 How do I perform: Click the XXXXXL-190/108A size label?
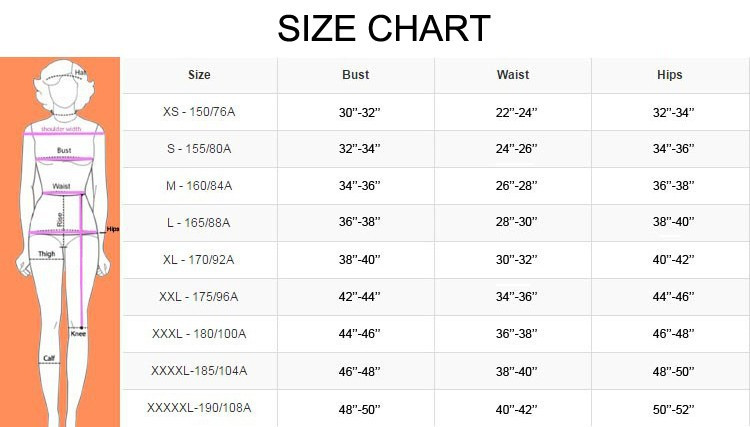(x=199, y=408)
